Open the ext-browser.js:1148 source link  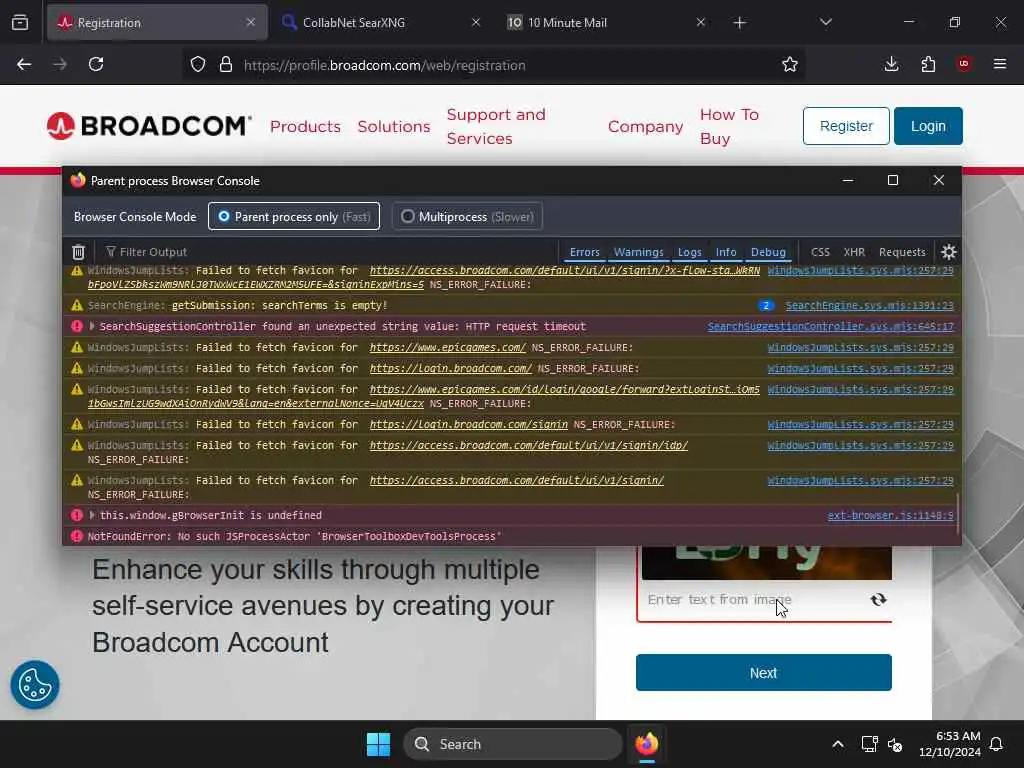(x=890, y=515)
